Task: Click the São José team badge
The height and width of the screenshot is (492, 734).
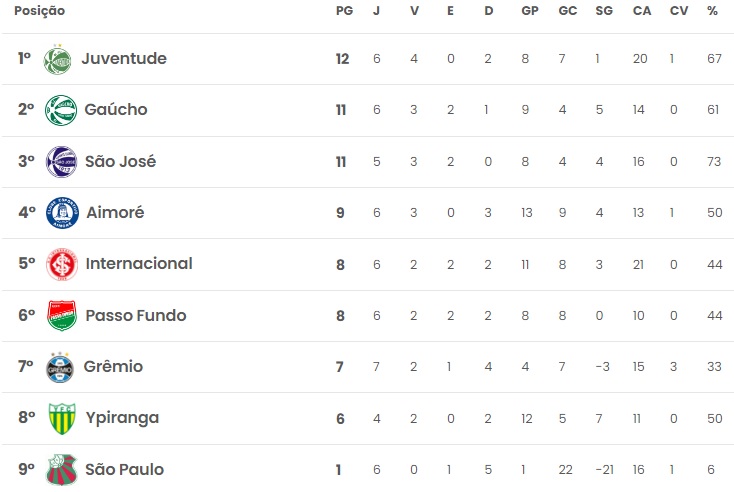Action: (61, 162)
